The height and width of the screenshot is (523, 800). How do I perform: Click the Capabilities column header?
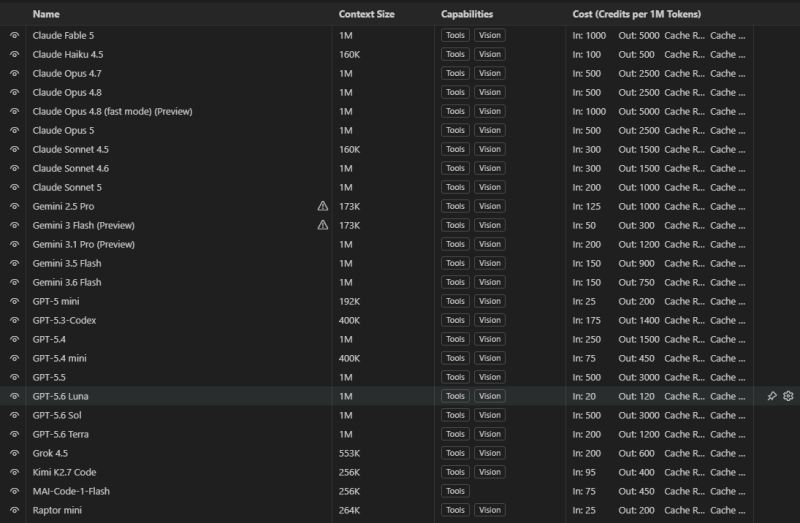[x=467, y=14]
